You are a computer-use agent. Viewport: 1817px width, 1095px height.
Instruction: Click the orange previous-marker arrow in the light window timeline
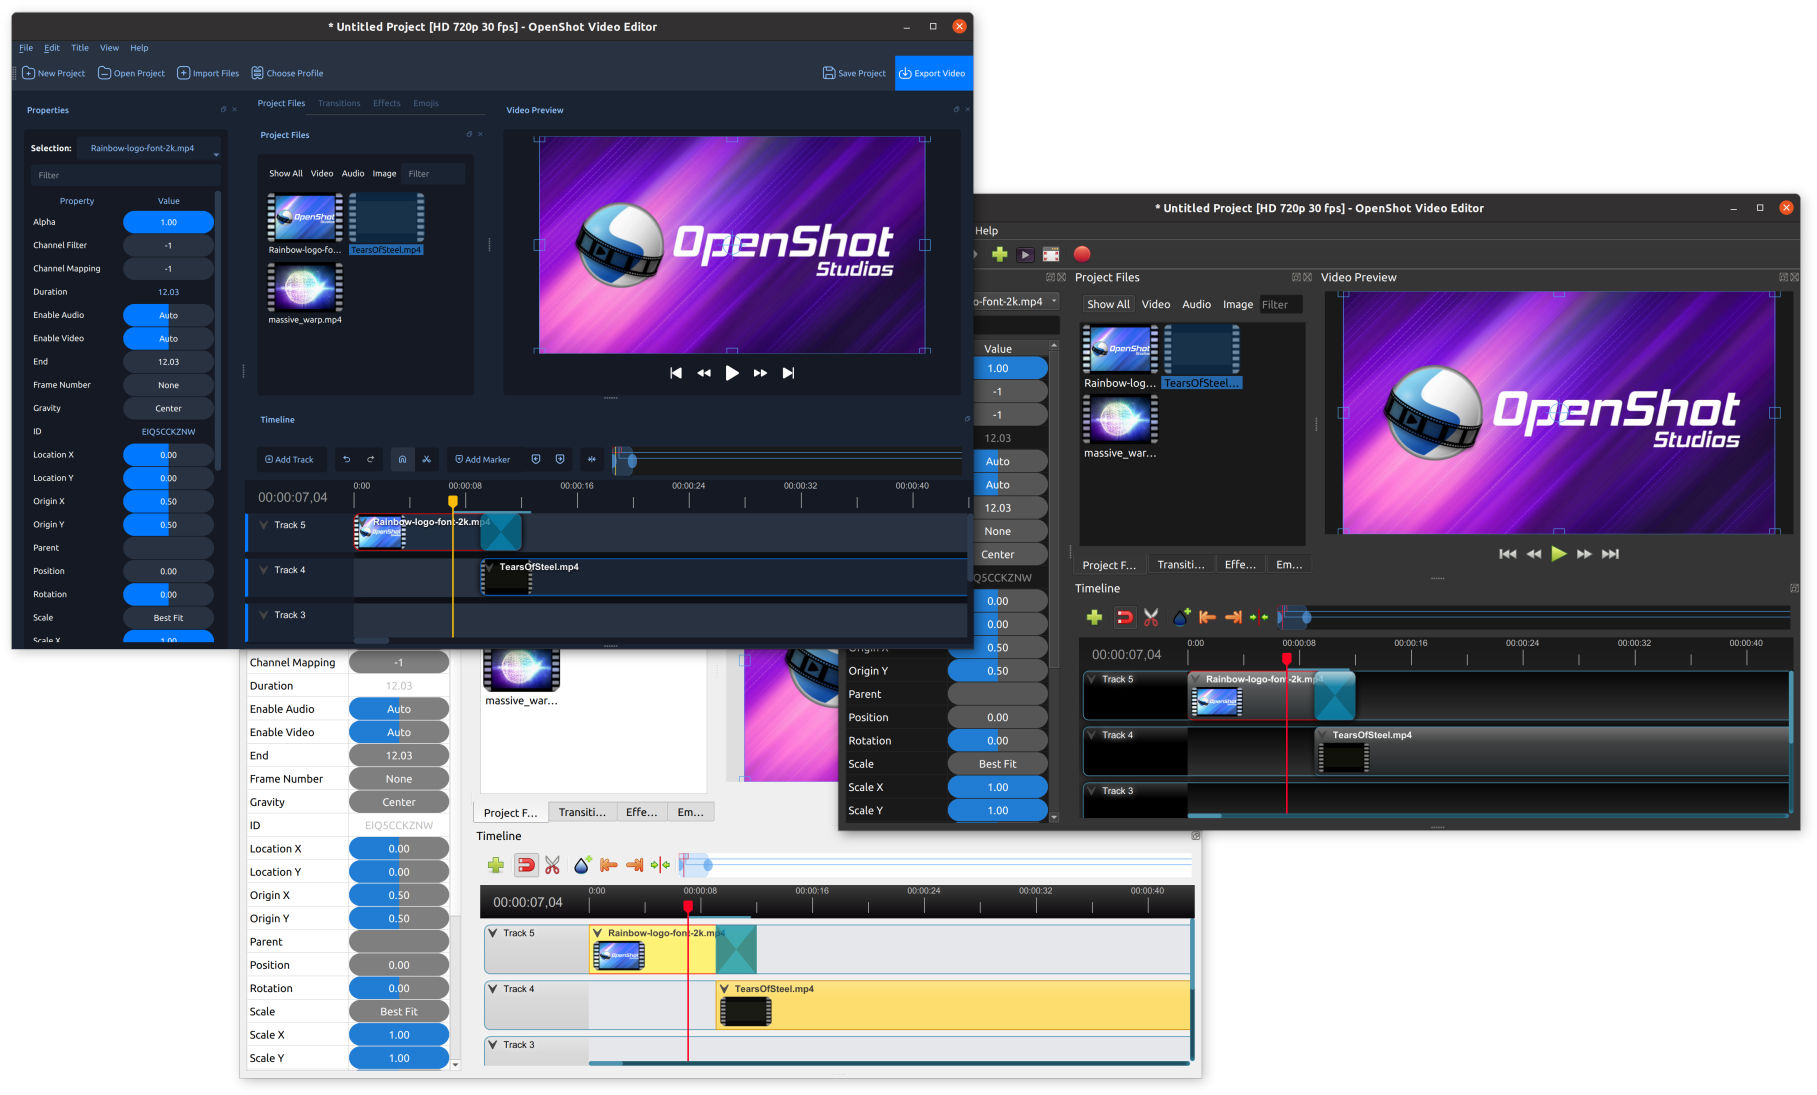608,865
